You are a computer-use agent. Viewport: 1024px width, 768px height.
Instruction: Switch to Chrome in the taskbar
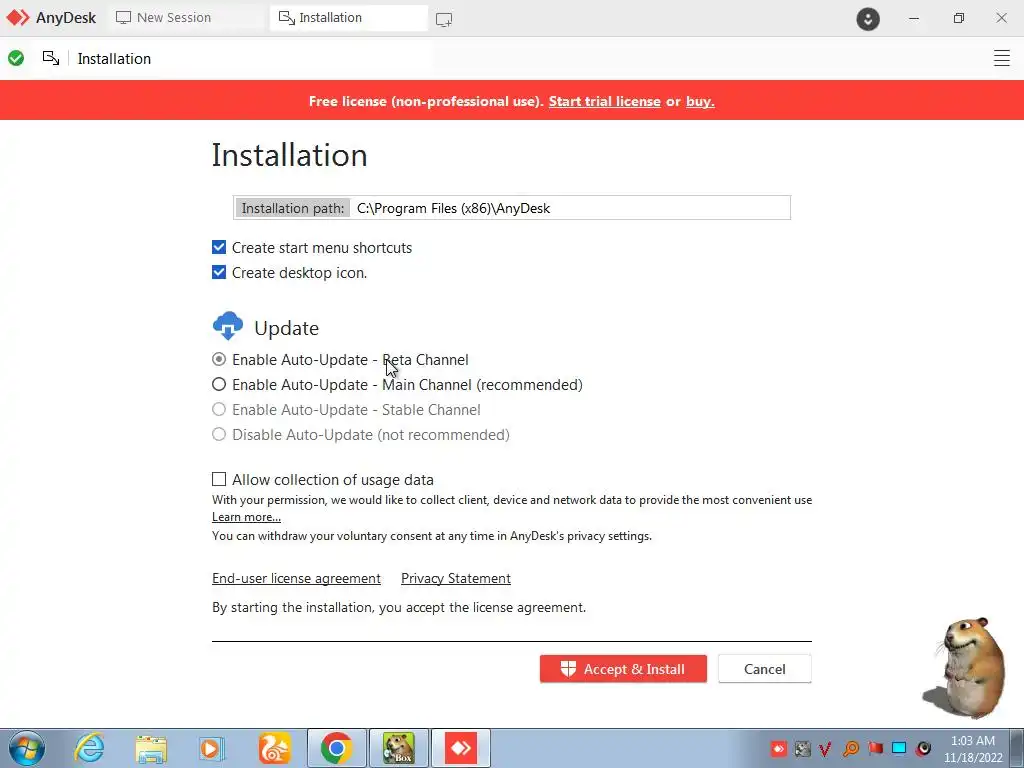(336, 748)
